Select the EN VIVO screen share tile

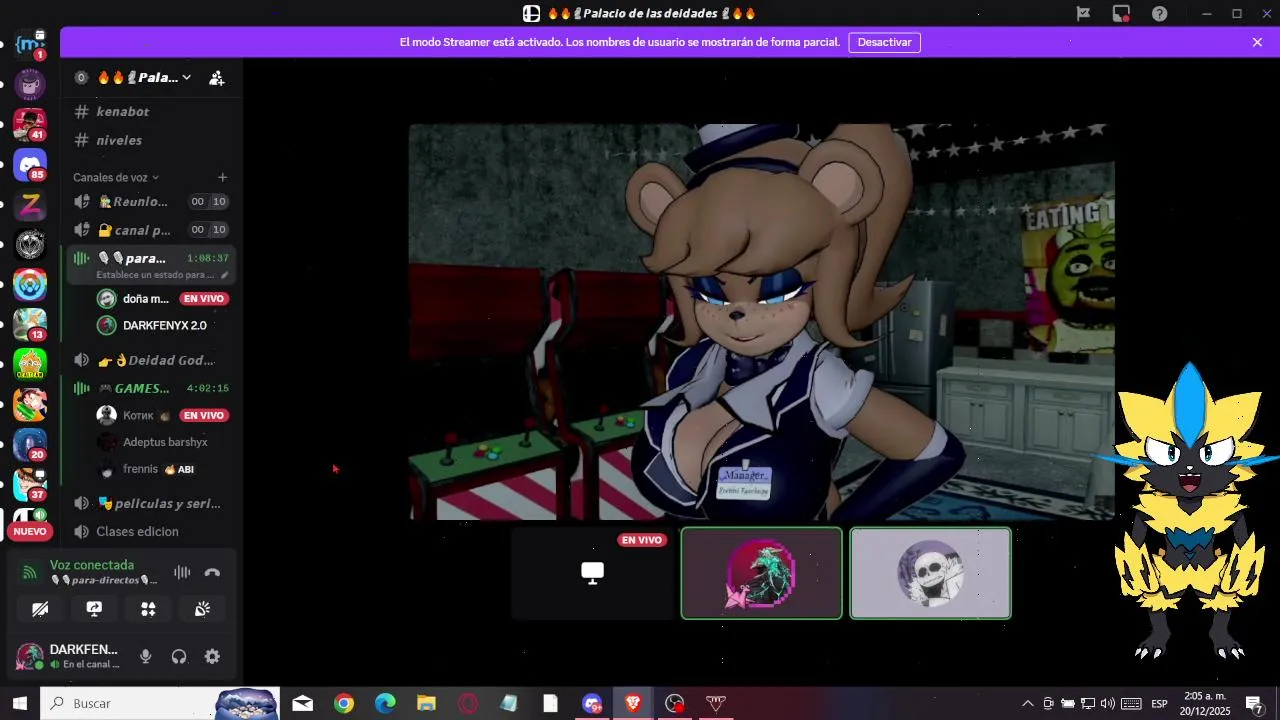click(x=593, y=573)
